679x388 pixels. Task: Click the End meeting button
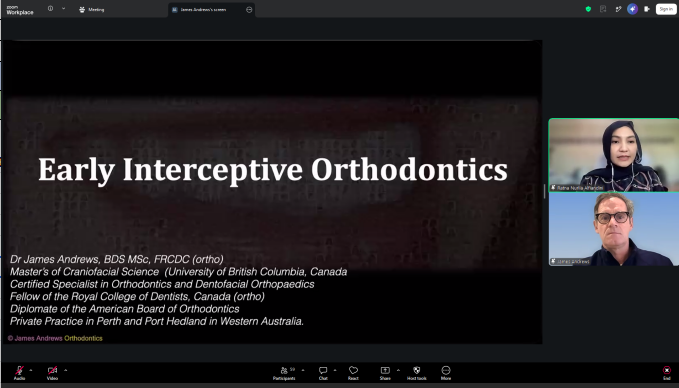click(x=667, y=372)
